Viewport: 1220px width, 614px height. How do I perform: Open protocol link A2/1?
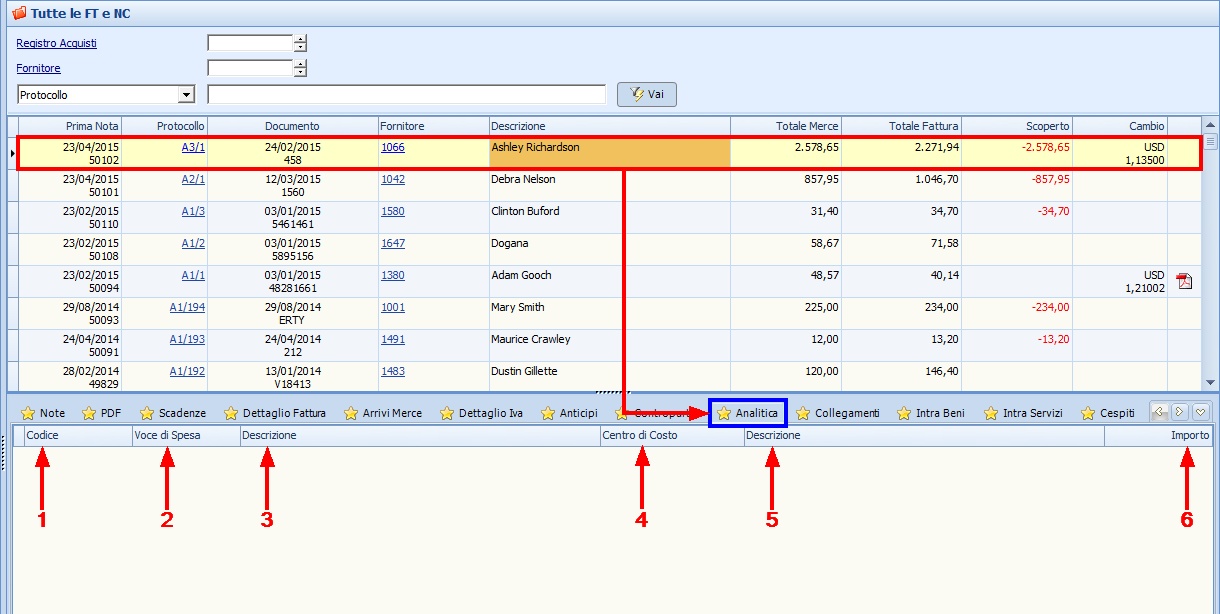click(x=193, y=179)
